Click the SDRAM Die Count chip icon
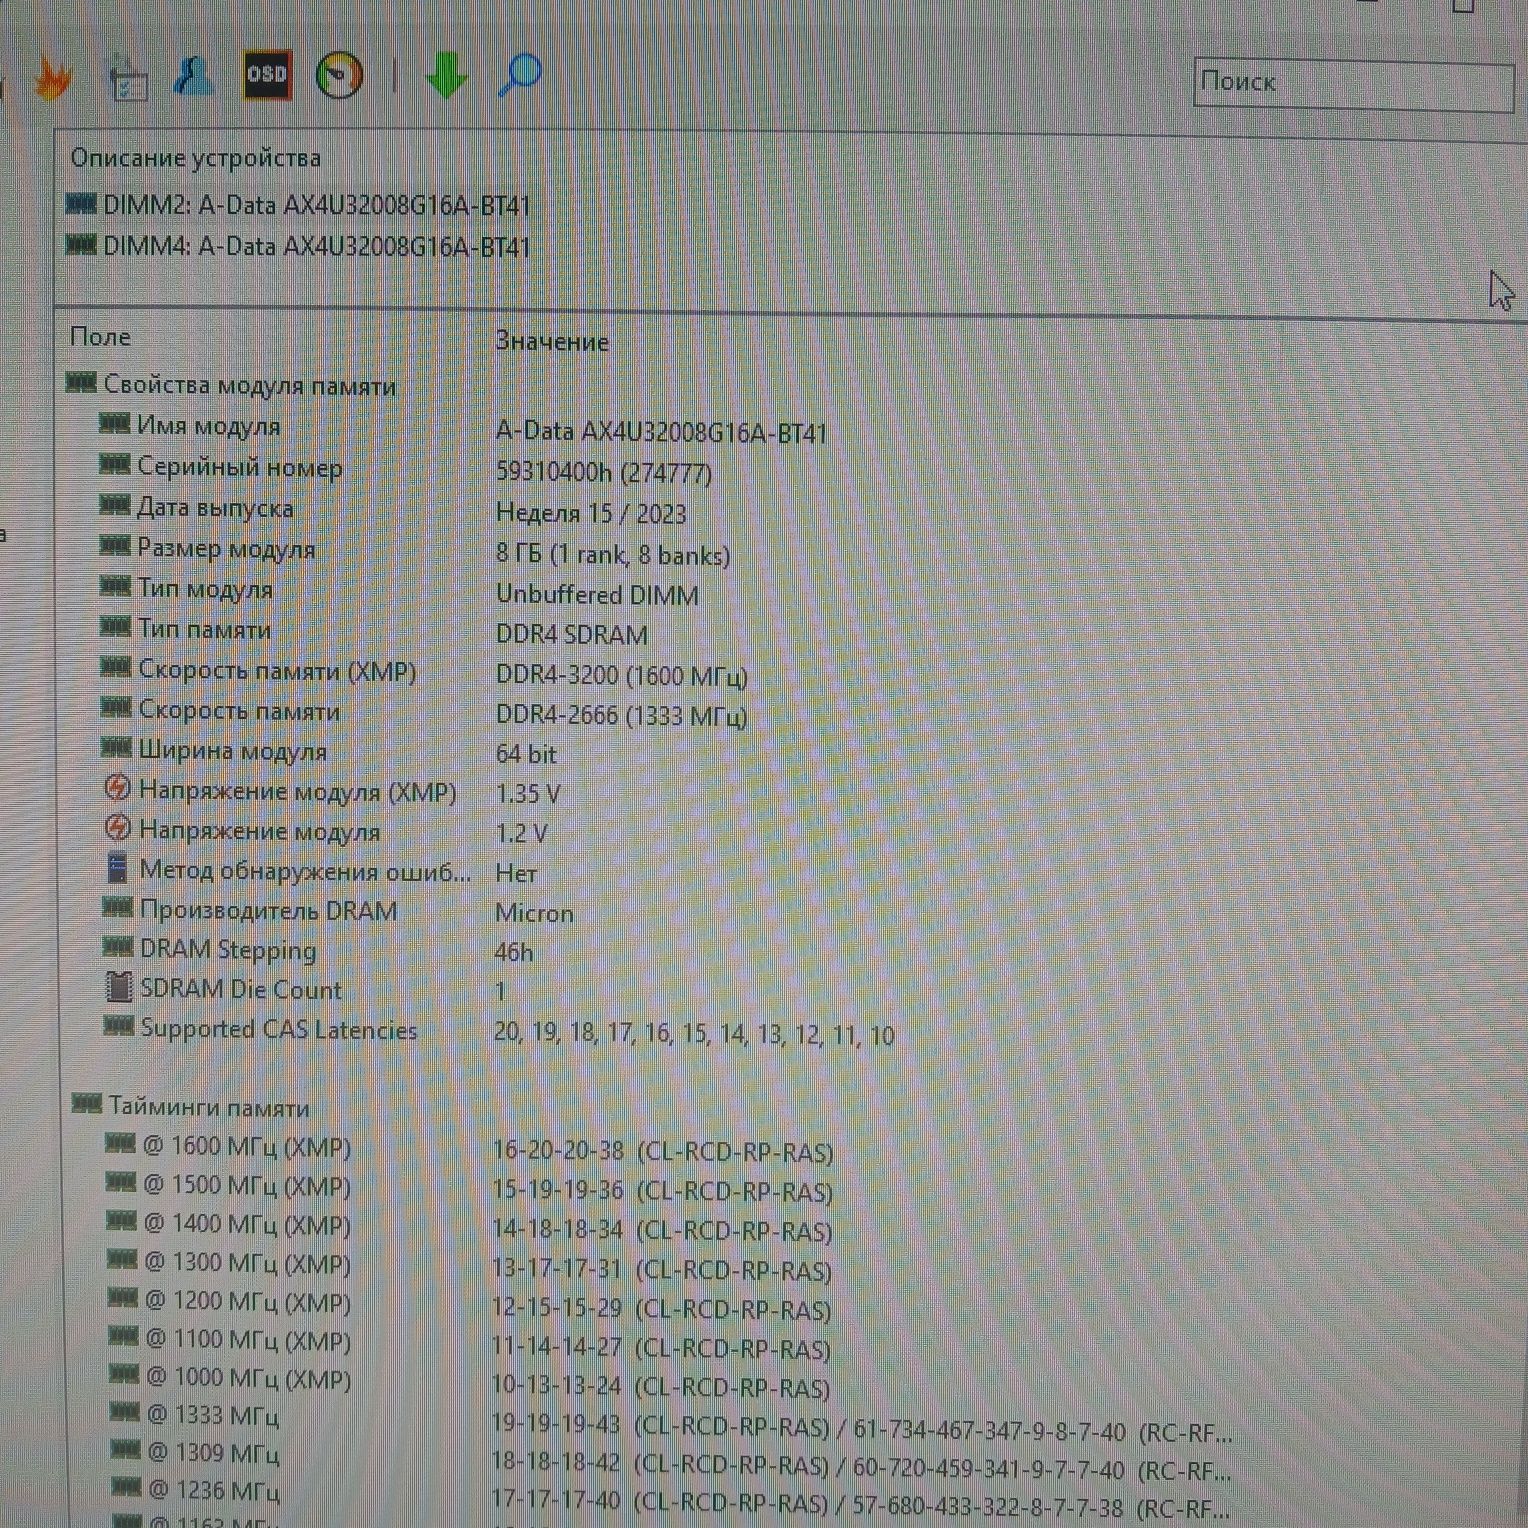The height and width of the screenshot is (1528, 1528). coord(119,987)
